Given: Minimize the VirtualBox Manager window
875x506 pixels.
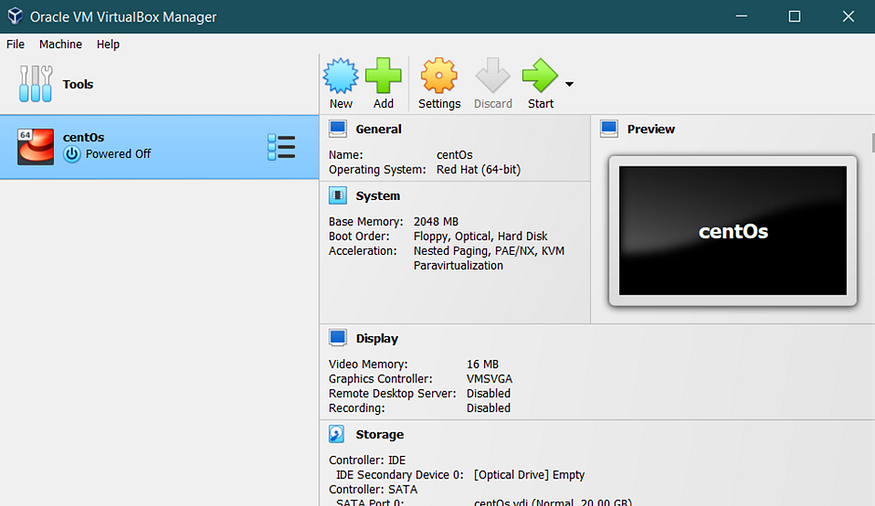Looking at the screenshot, I should point(741,16).
